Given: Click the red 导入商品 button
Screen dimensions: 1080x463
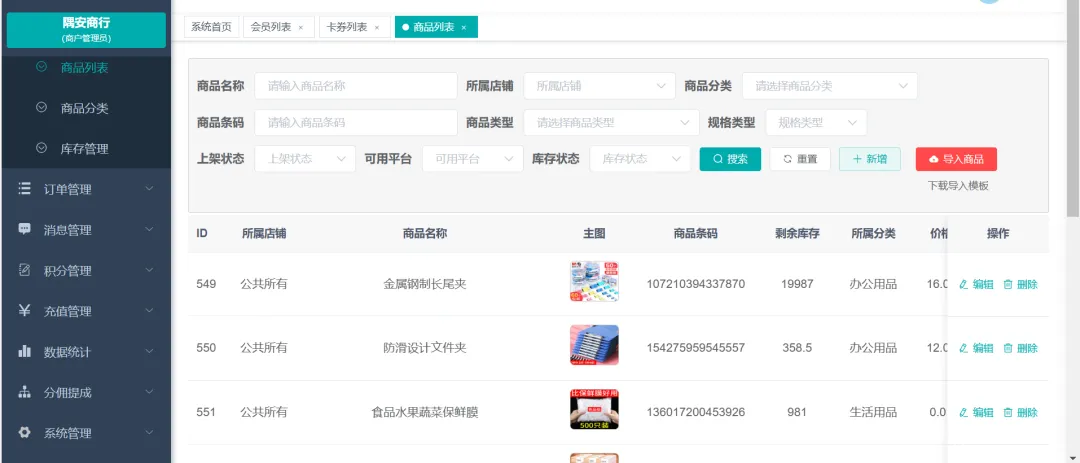Looking at the screenshot, I should coord(956,159).
